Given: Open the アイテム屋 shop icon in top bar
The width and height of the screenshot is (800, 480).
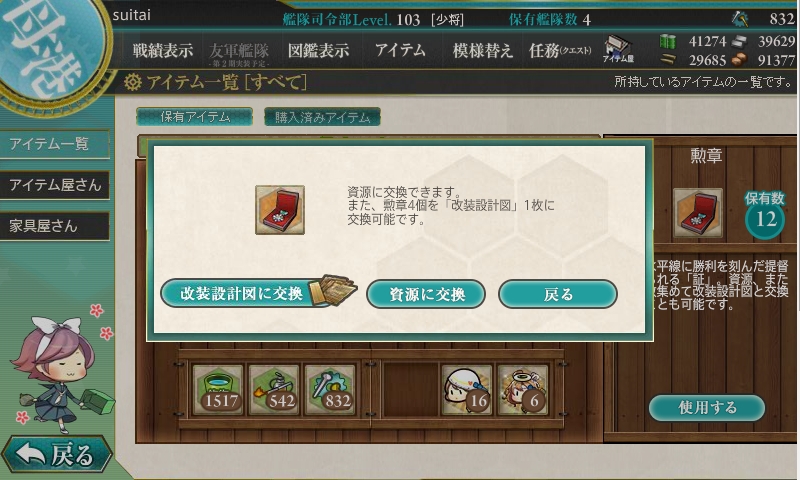Looking at the screenshot, I should point(618,49).
